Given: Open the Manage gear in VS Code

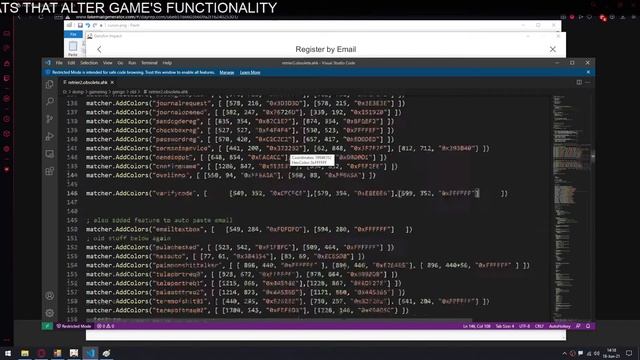Looking at the screenshot, I should (x=50, y=313).
